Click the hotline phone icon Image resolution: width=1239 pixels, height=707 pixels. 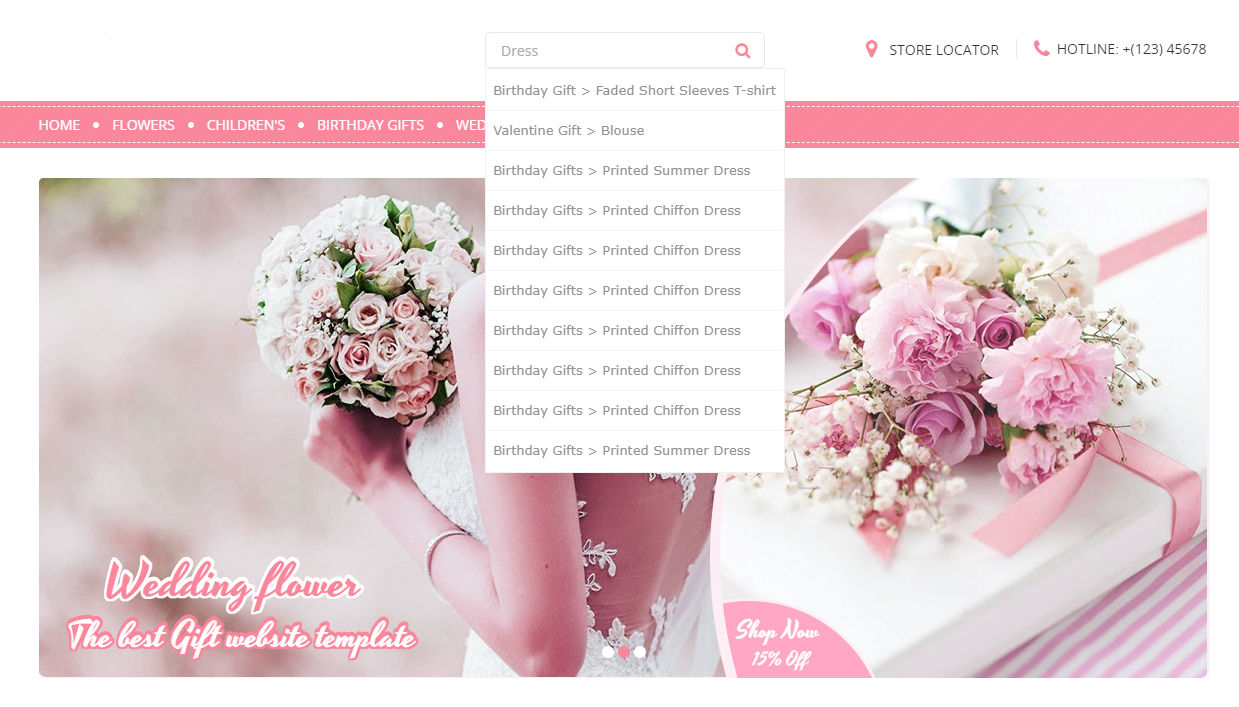point(1041,48)
